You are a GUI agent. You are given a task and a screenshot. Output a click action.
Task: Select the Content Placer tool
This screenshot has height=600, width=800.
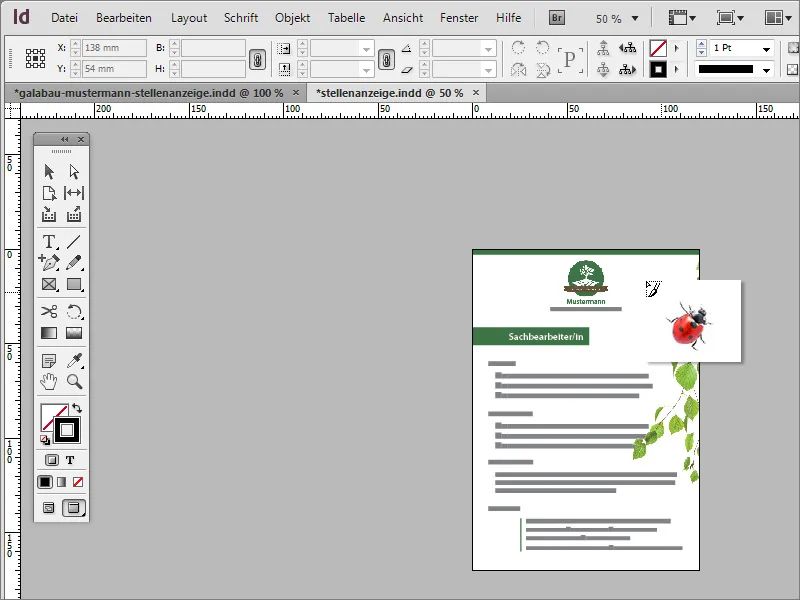click(74, 214)
